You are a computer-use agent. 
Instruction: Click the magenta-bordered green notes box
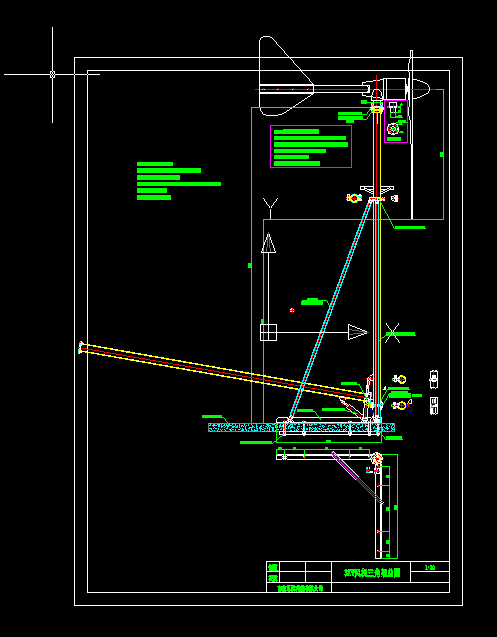[311, 146]
